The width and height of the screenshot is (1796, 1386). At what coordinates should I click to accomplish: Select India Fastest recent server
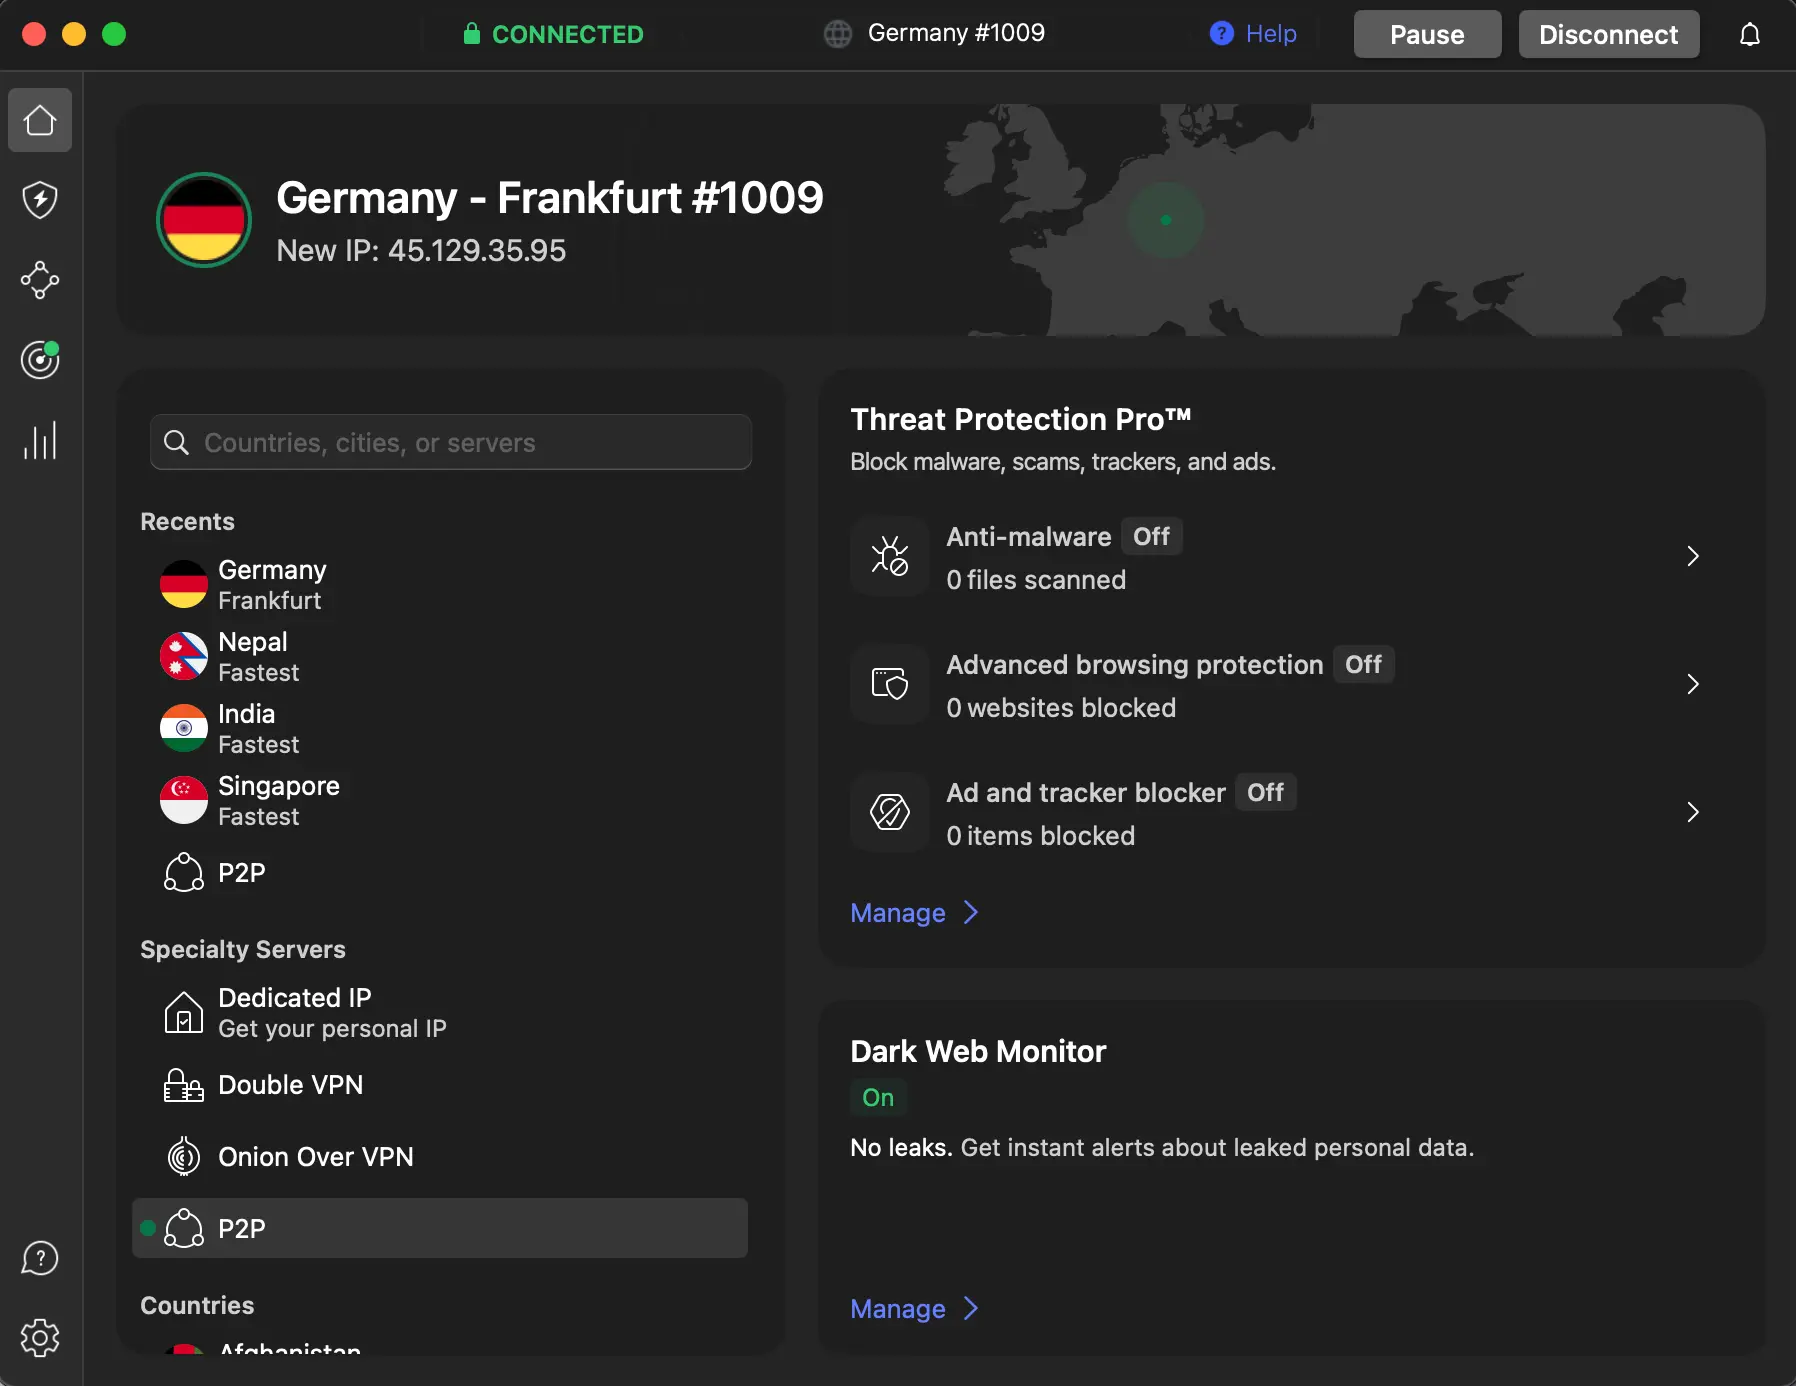click(440, 728)
